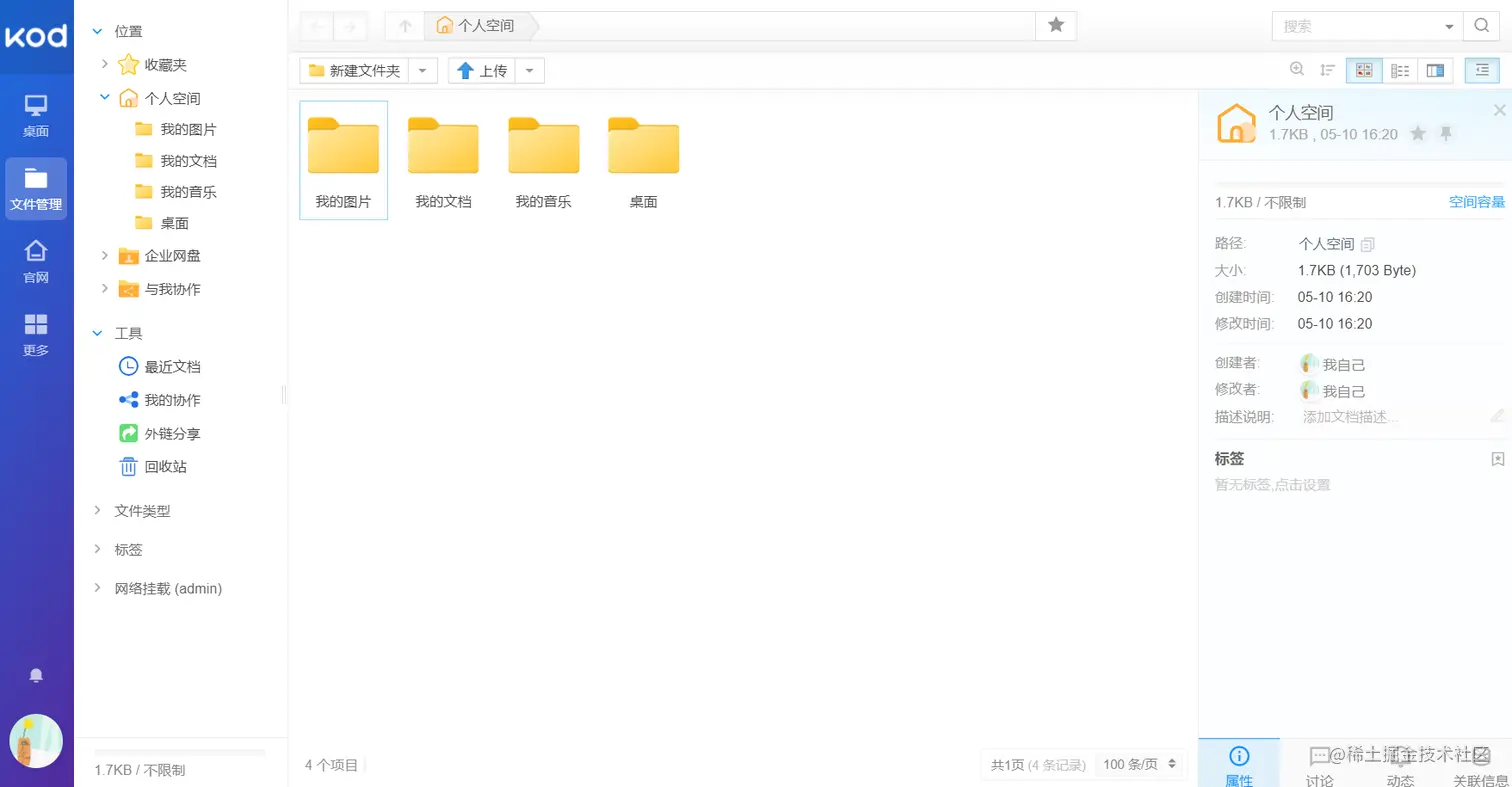The width and height of the screenshot is (1512, 787).
Task: Collapse the 个人空间 tree node
Action: click(105, 98)
